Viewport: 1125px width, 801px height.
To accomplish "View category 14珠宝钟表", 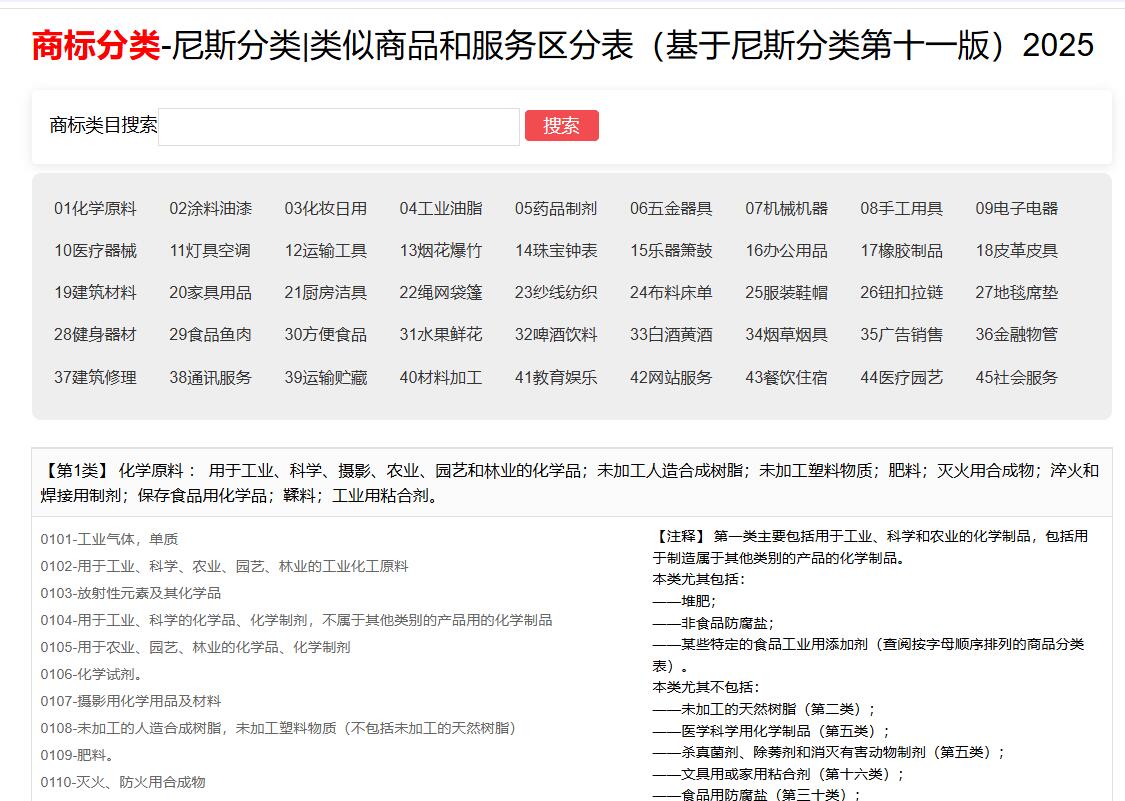I will pyautogui.click(x=556, y=250).
